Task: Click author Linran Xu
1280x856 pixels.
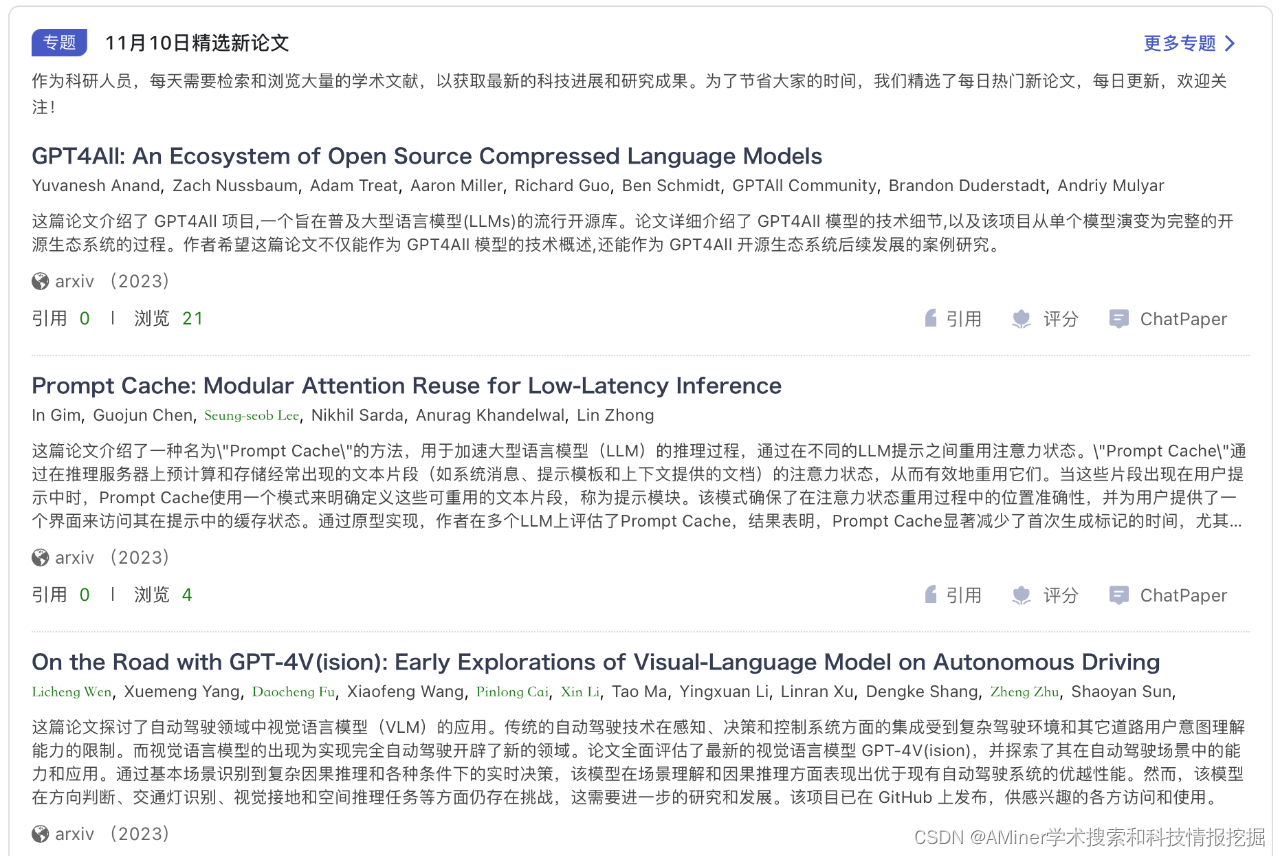Action: tap(818, 691)
